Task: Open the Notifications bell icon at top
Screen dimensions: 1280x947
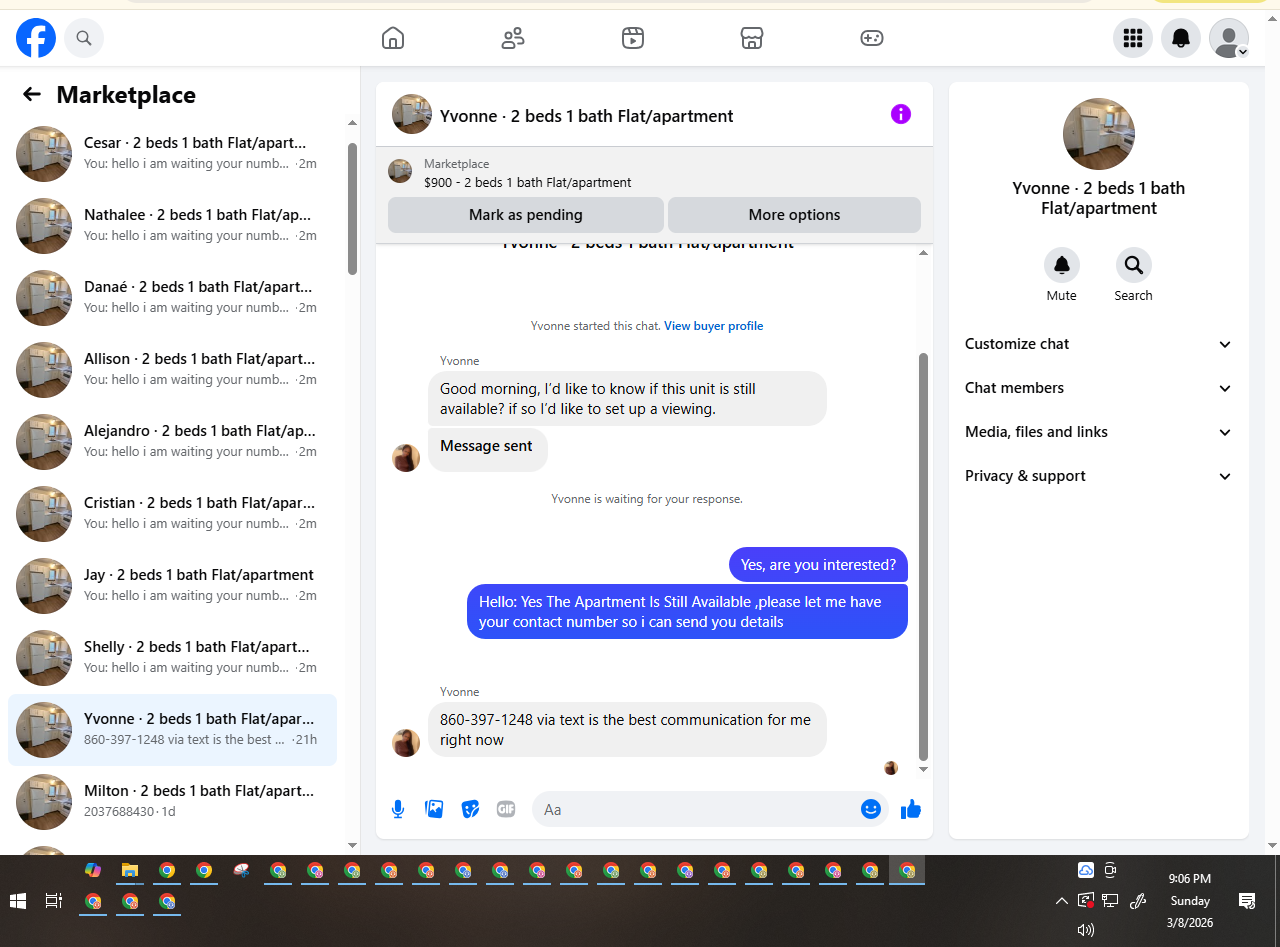Action: click(x=1181, y=38)
